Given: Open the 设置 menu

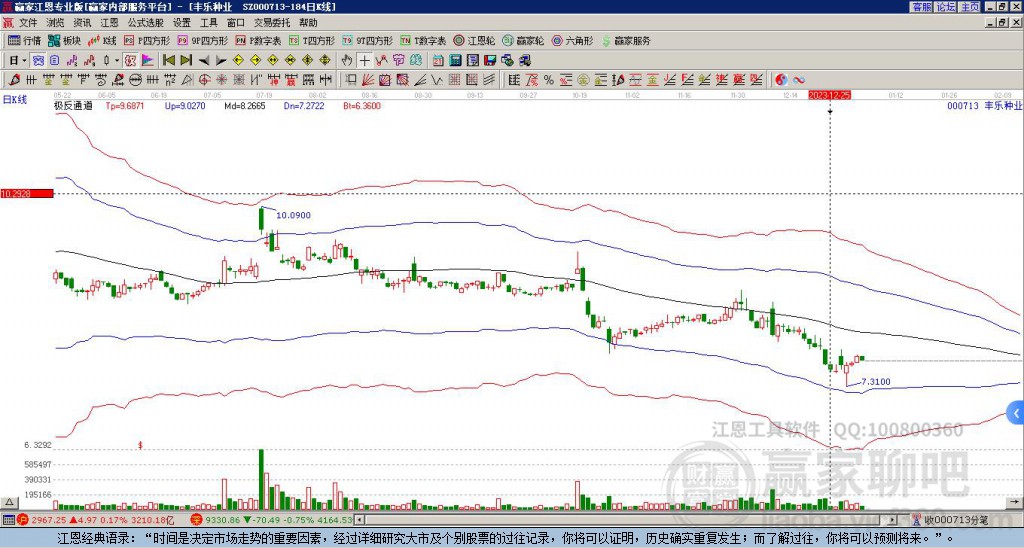Looking at the screenshot, I should click(x=182, y=23).
